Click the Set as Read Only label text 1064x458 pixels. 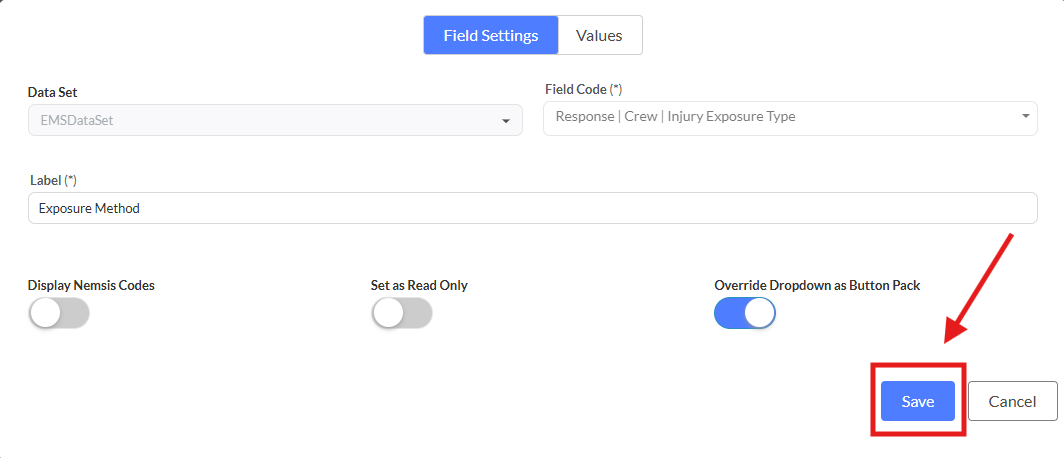(419, 285)
